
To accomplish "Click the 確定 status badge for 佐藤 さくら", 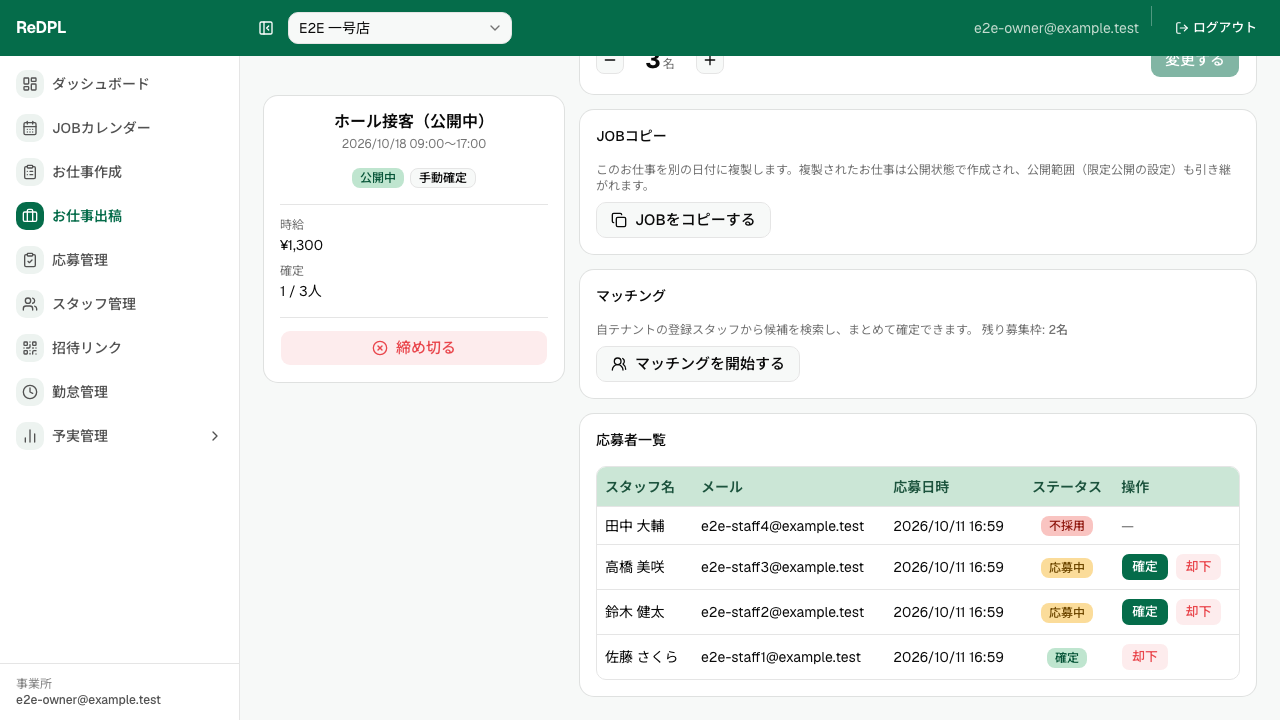I will pos(1067,658).
